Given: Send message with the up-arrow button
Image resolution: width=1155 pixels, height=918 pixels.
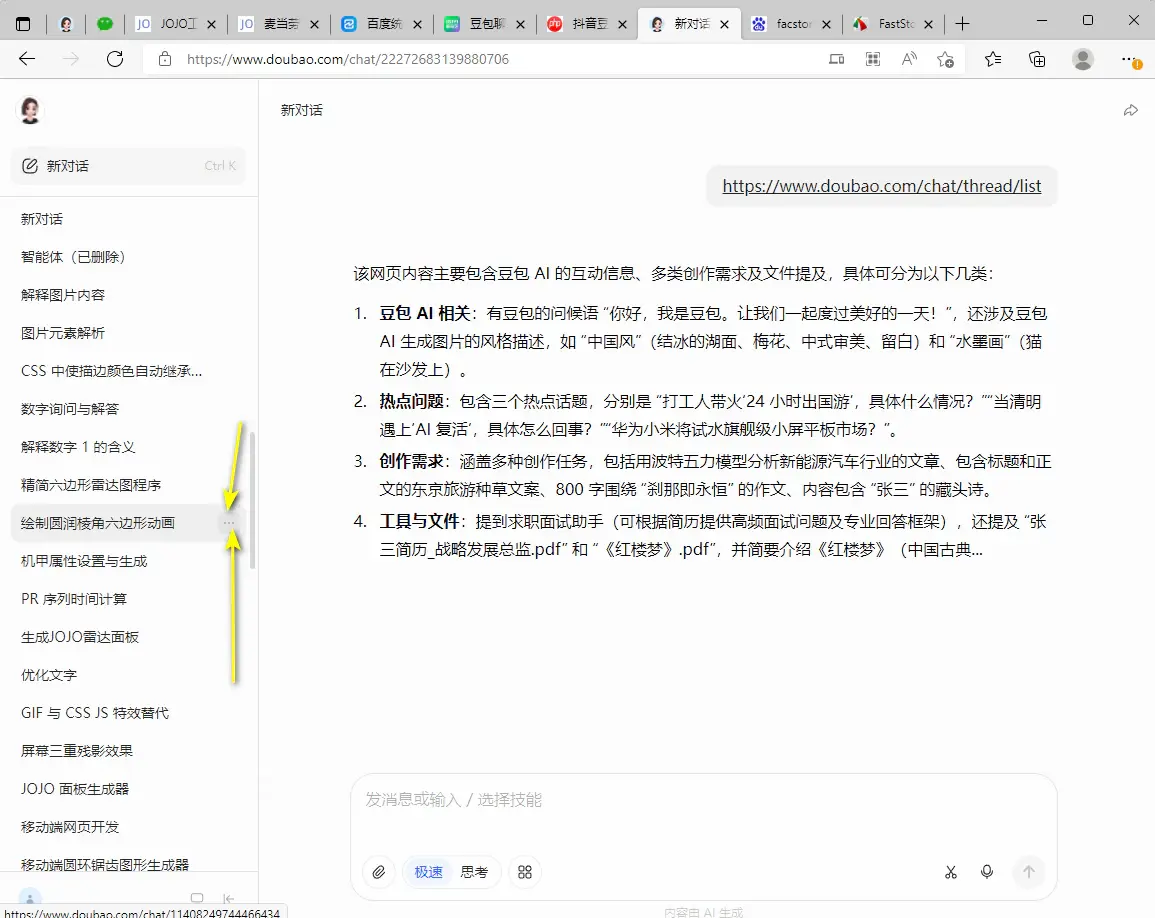Looking at the screenshot, I should [1029, 872].
